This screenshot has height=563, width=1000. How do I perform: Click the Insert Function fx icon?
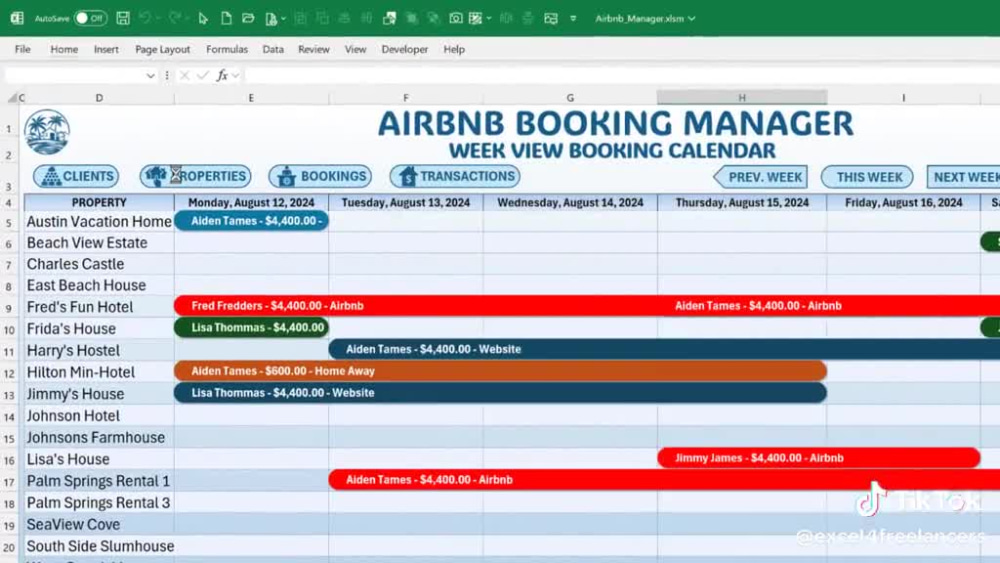[x=222, y=75]
